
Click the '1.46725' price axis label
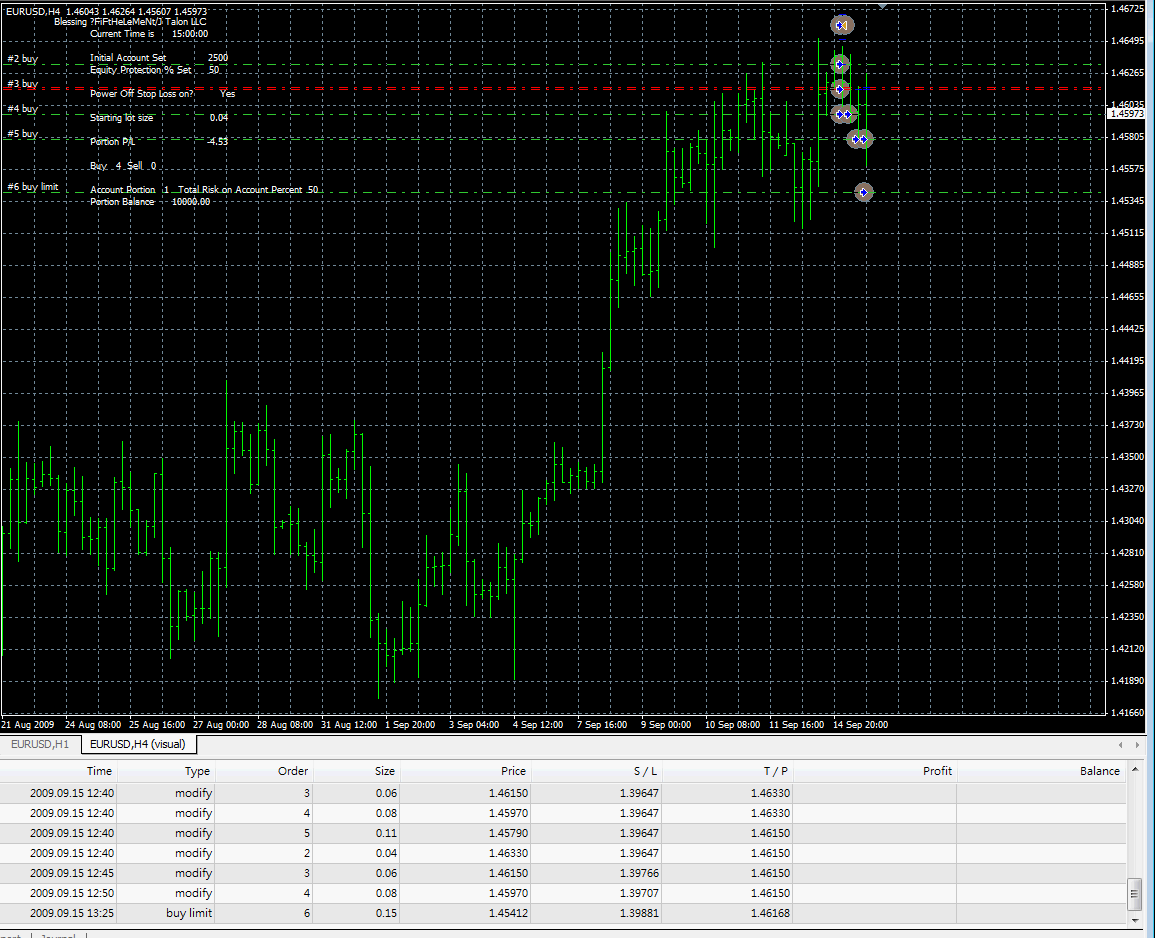click(1127, 9)
